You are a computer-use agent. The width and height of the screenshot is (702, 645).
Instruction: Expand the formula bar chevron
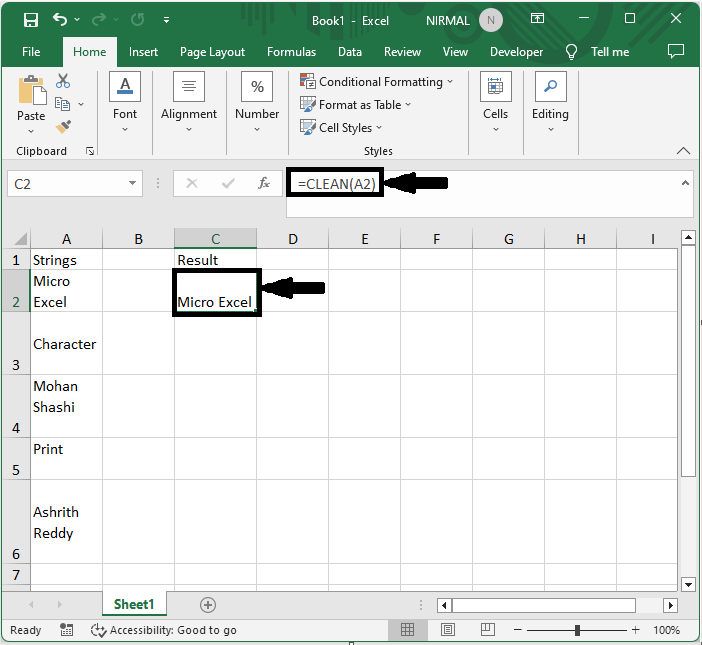tap(685, 183)
